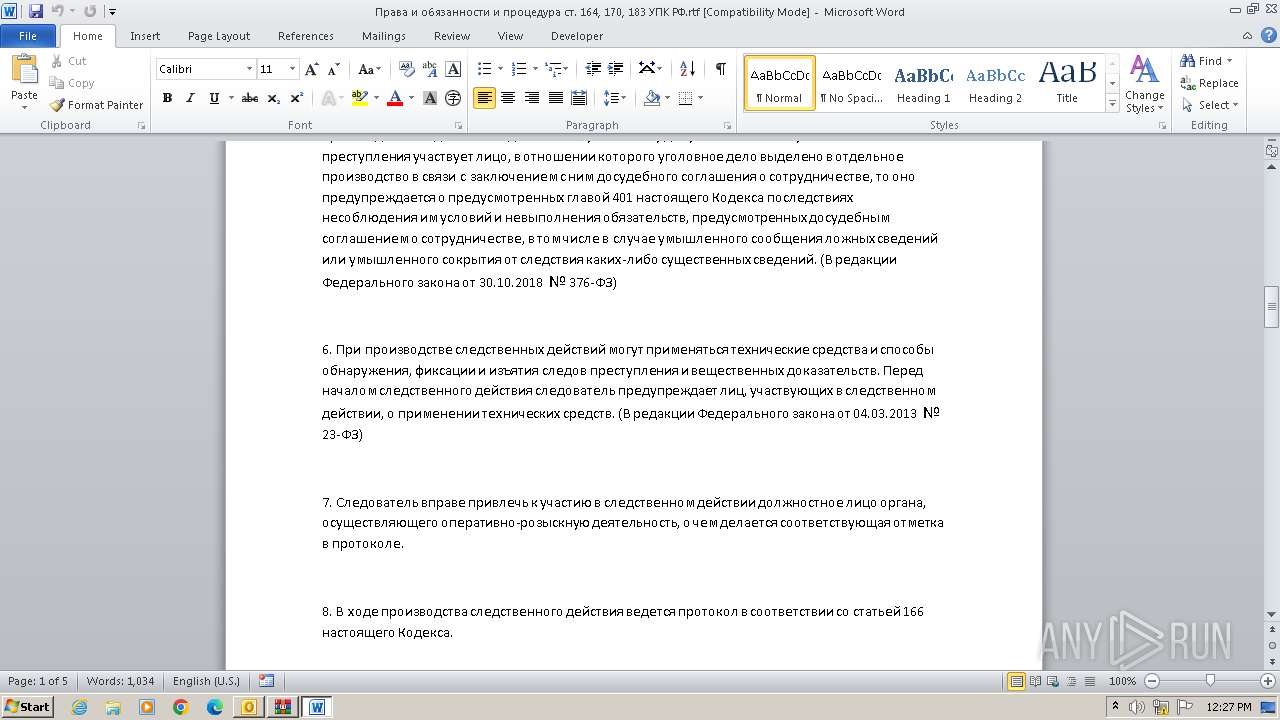
Task: Switch to Mailings tab
Action: [384, 36]
